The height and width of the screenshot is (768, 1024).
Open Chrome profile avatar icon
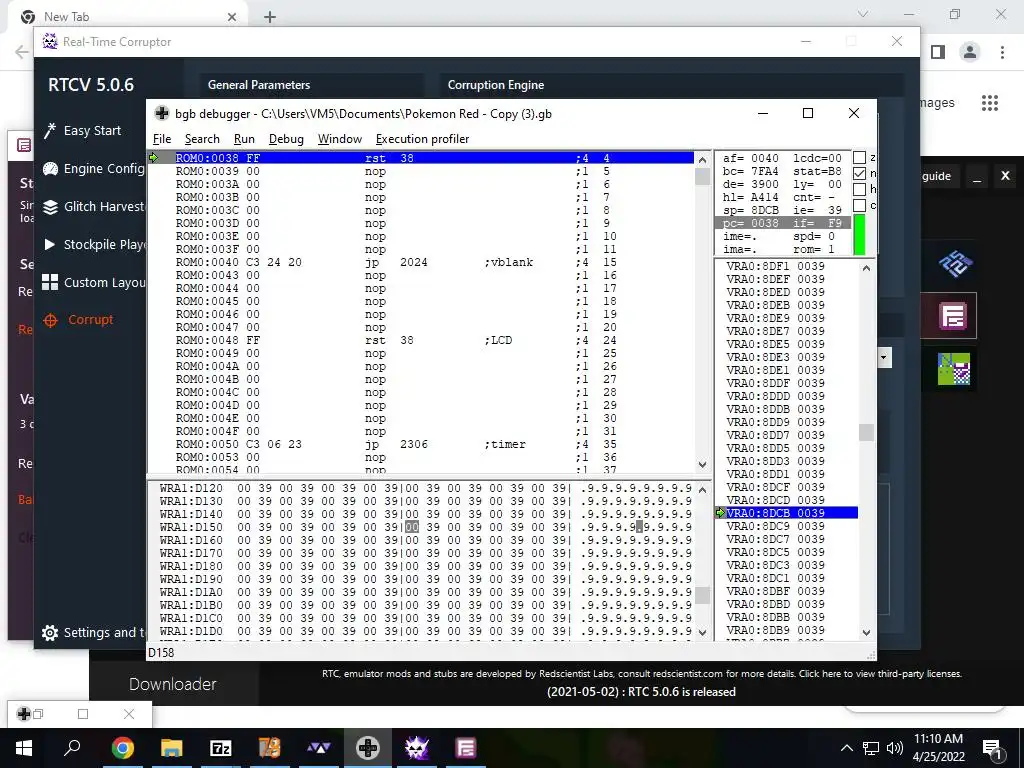(x=970, y=52)
